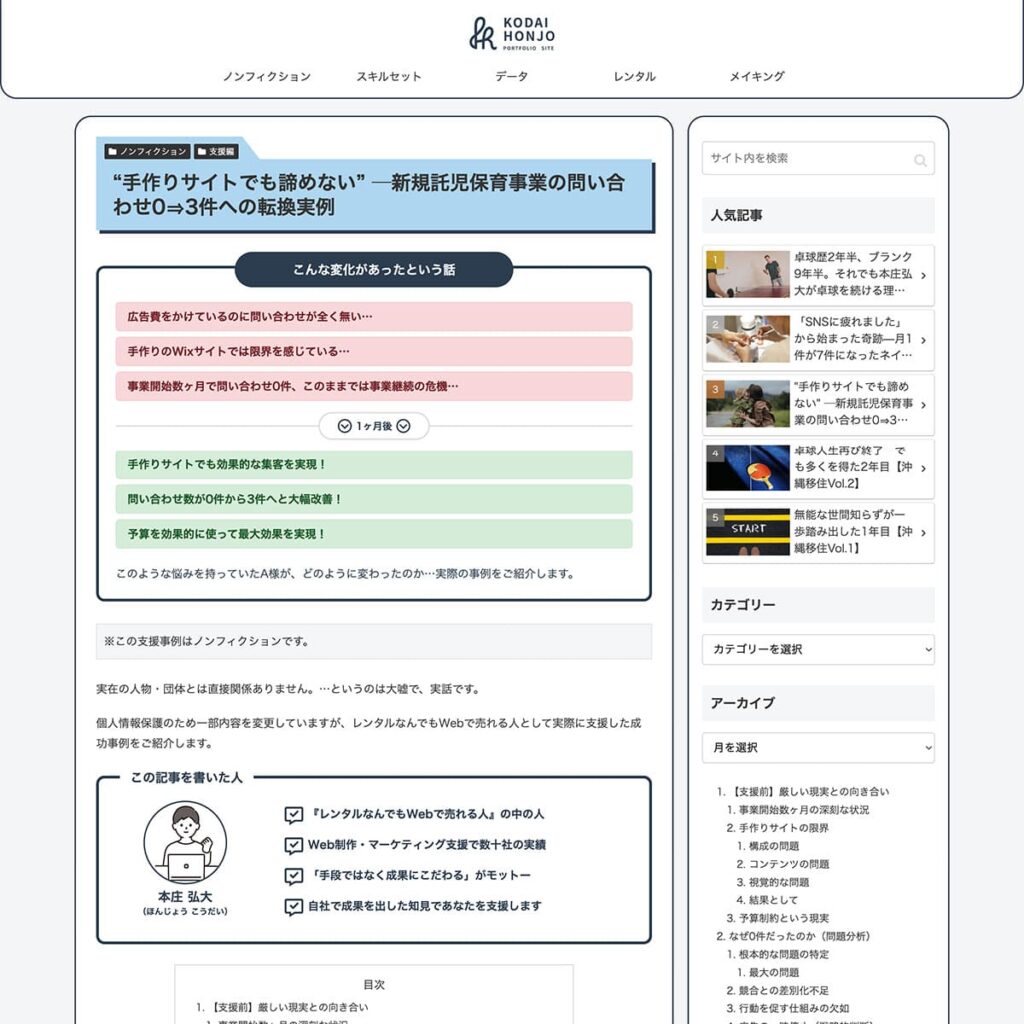Image resolution: width=1024 pixels, height=1024 pixels.
Task: Click chevron arrow on the SNSに疲れました article
Action: coord(923,340)
